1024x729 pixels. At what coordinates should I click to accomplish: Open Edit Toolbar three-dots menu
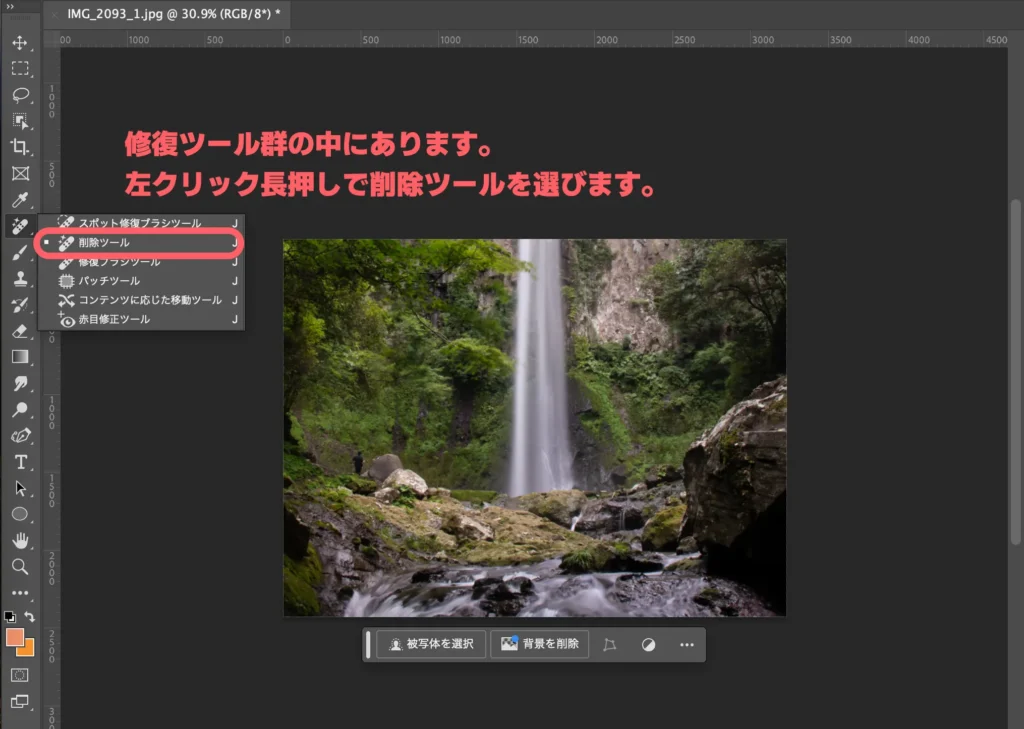[x=19, y=592]
